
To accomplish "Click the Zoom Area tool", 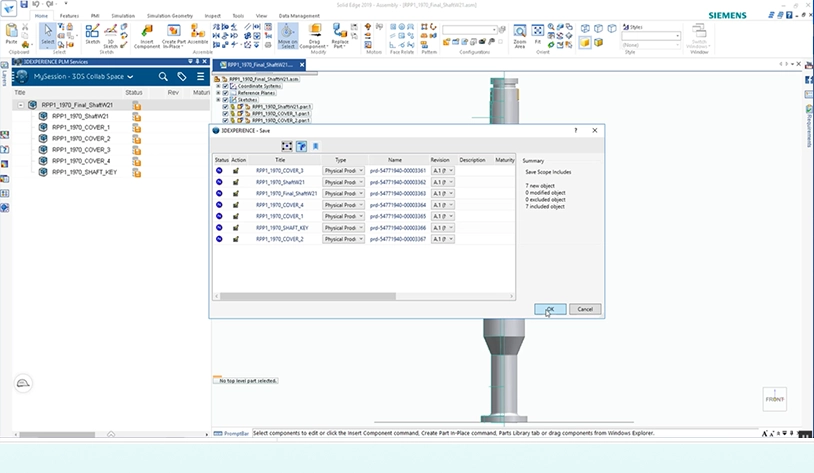I will (x=520, y=36).
